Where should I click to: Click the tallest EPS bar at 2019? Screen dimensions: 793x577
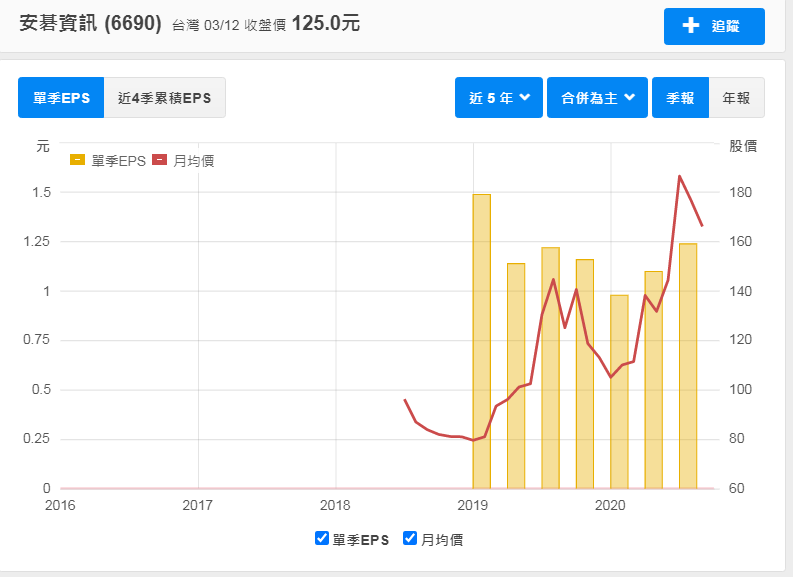[x=481, y=341]
